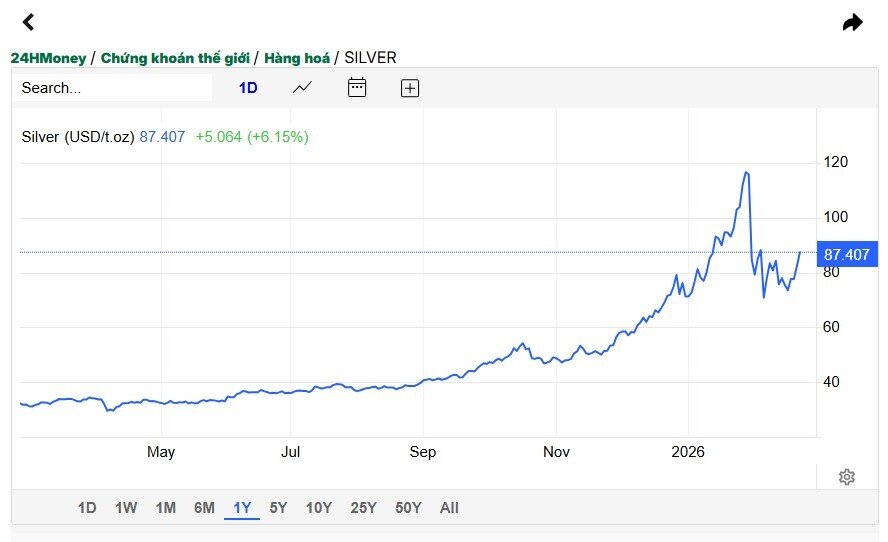This screenshot has height=542, width=888.
Task: Open the chart type line icon
Action: 302,88
